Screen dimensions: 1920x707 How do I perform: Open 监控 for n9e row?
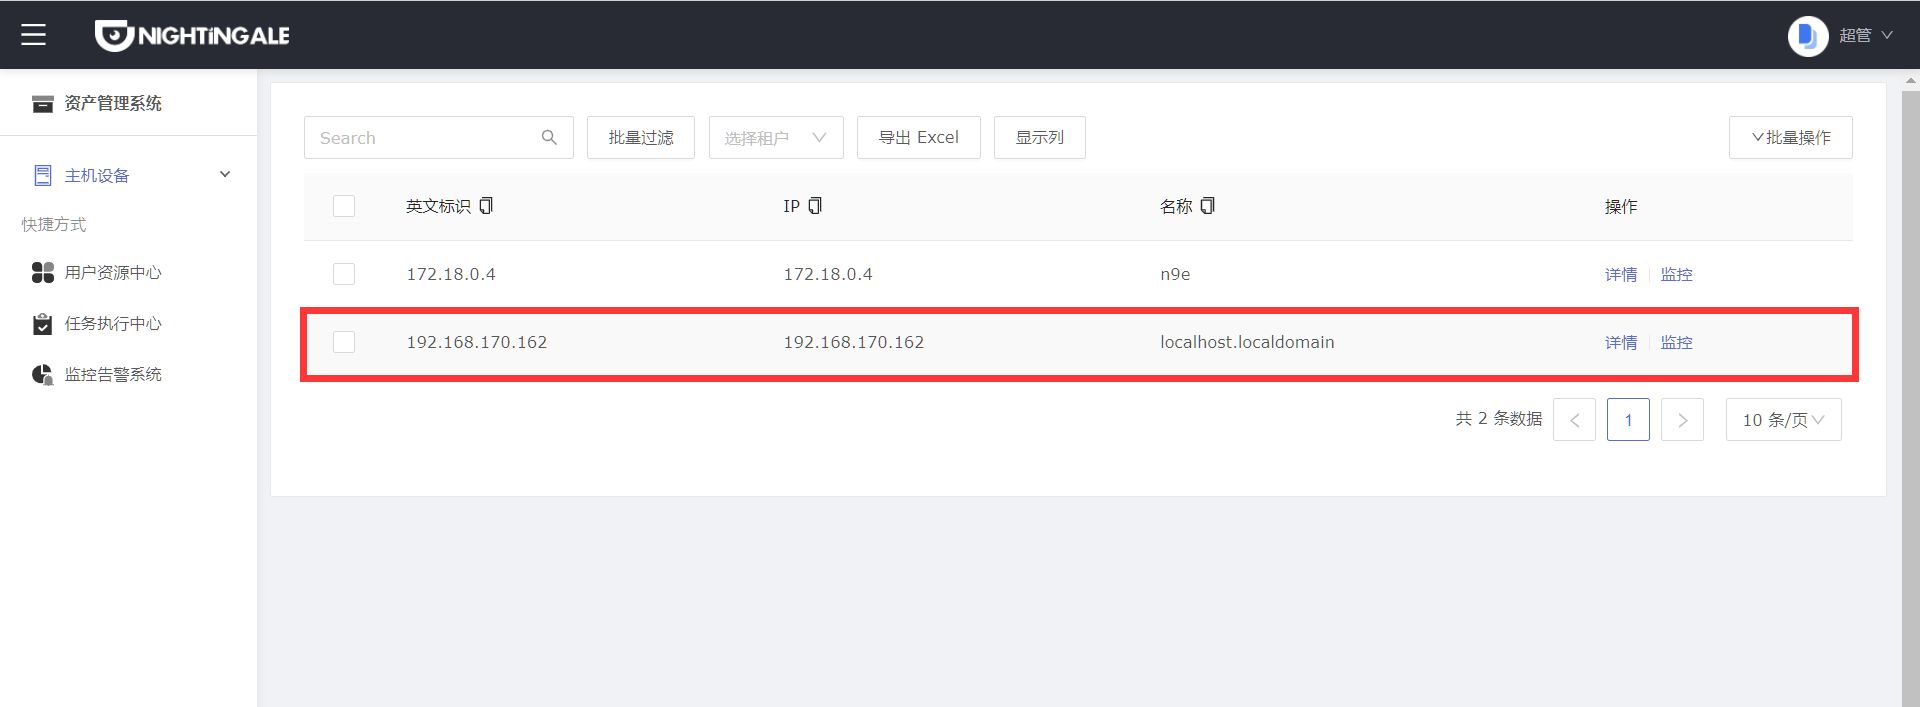(1677, 274)
